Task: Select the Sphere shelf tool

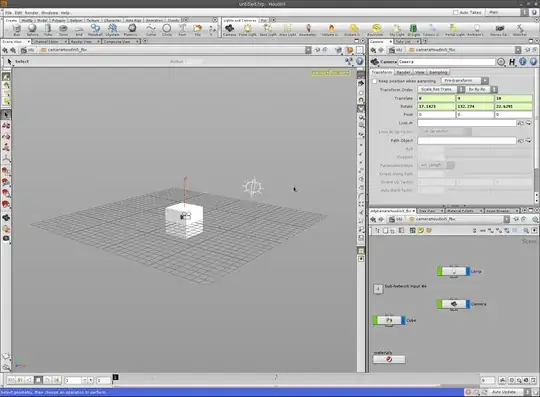Action: point(32,30)
